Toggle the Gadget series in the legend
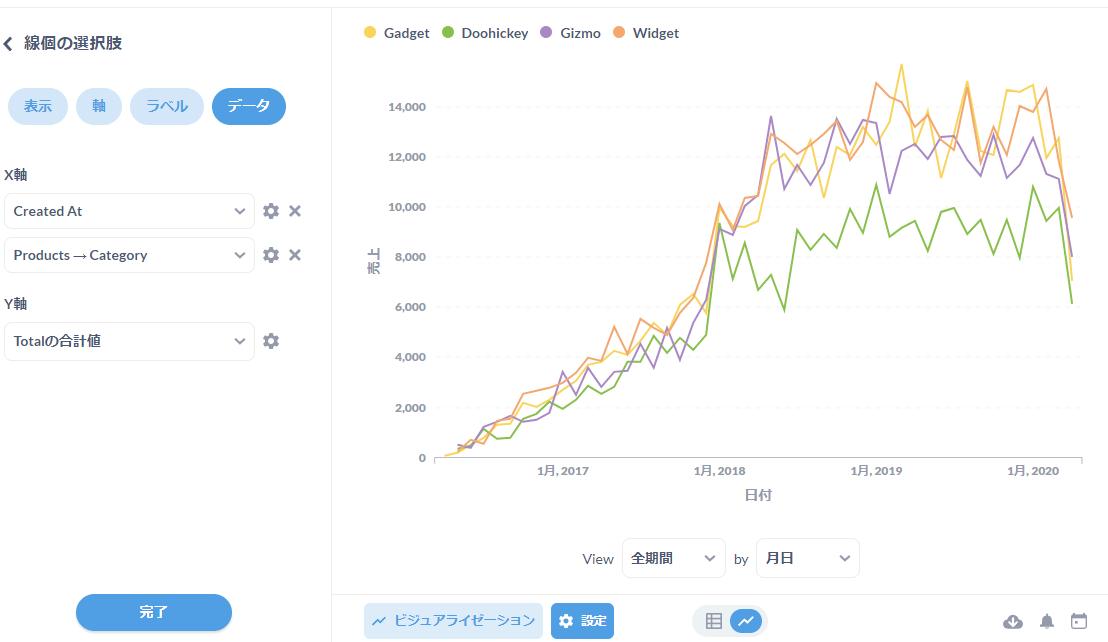 (x=396, y=32)
